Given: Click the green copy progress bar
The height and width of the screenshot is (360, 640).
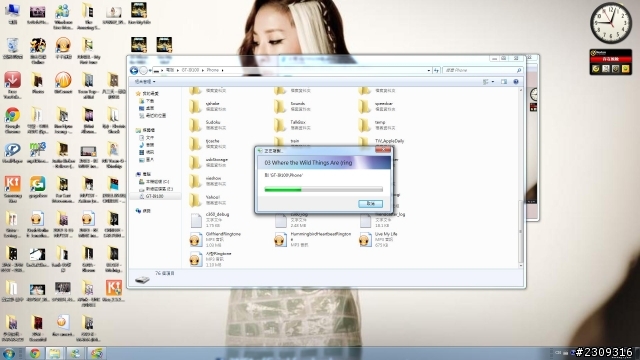Looking at the screenshot, I should pos(324,189).
